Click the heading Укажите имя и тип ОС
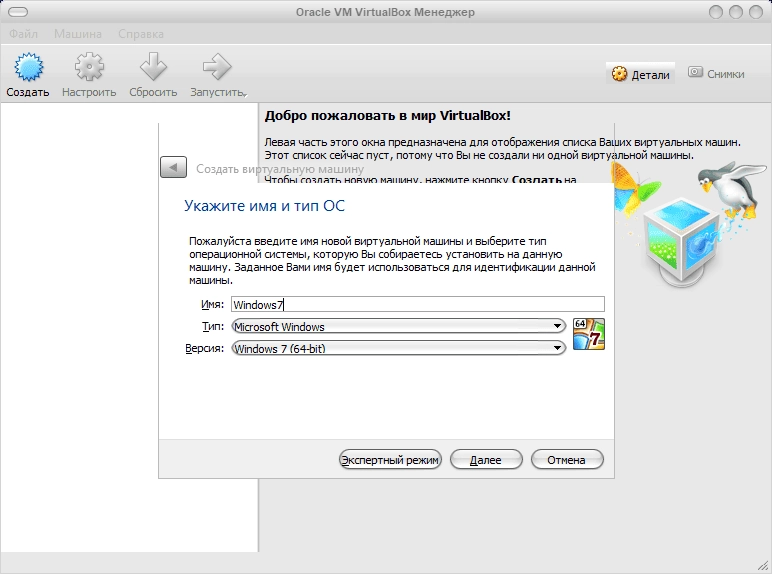Screen dimensions: 772x574 264,205
